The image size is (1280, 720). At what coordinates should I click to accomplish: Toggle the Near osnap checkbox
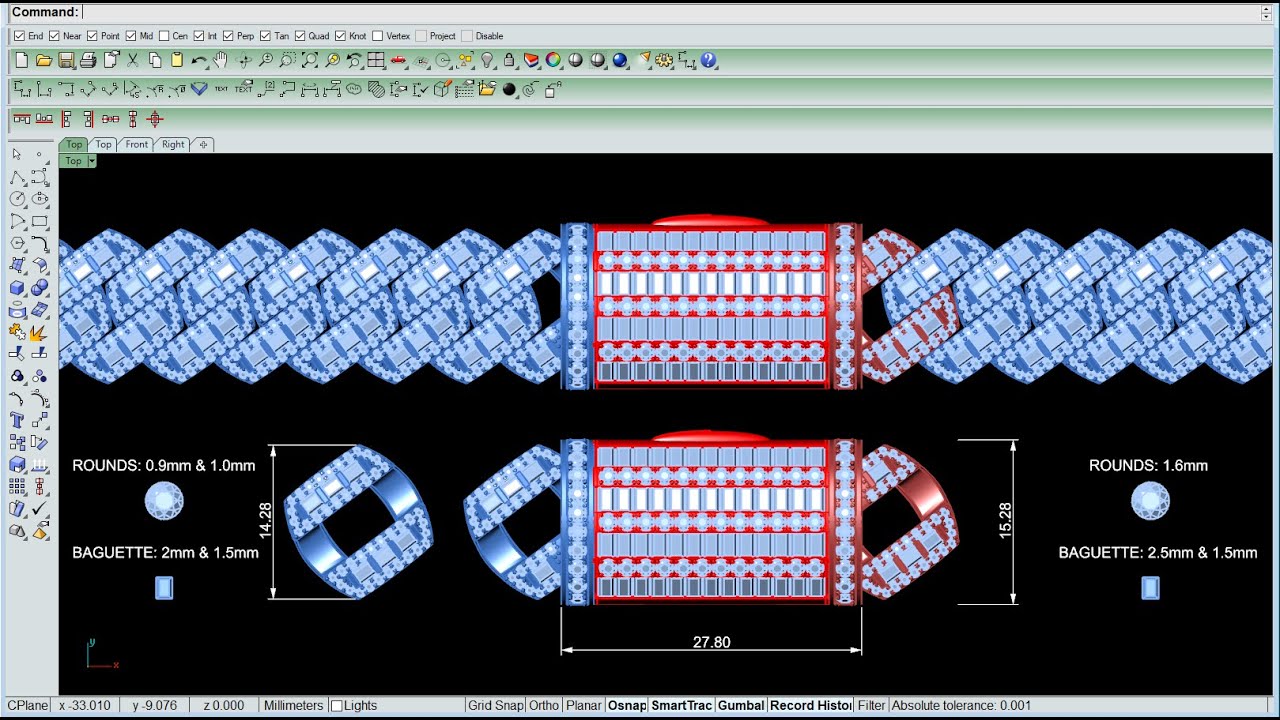(55, 36)
